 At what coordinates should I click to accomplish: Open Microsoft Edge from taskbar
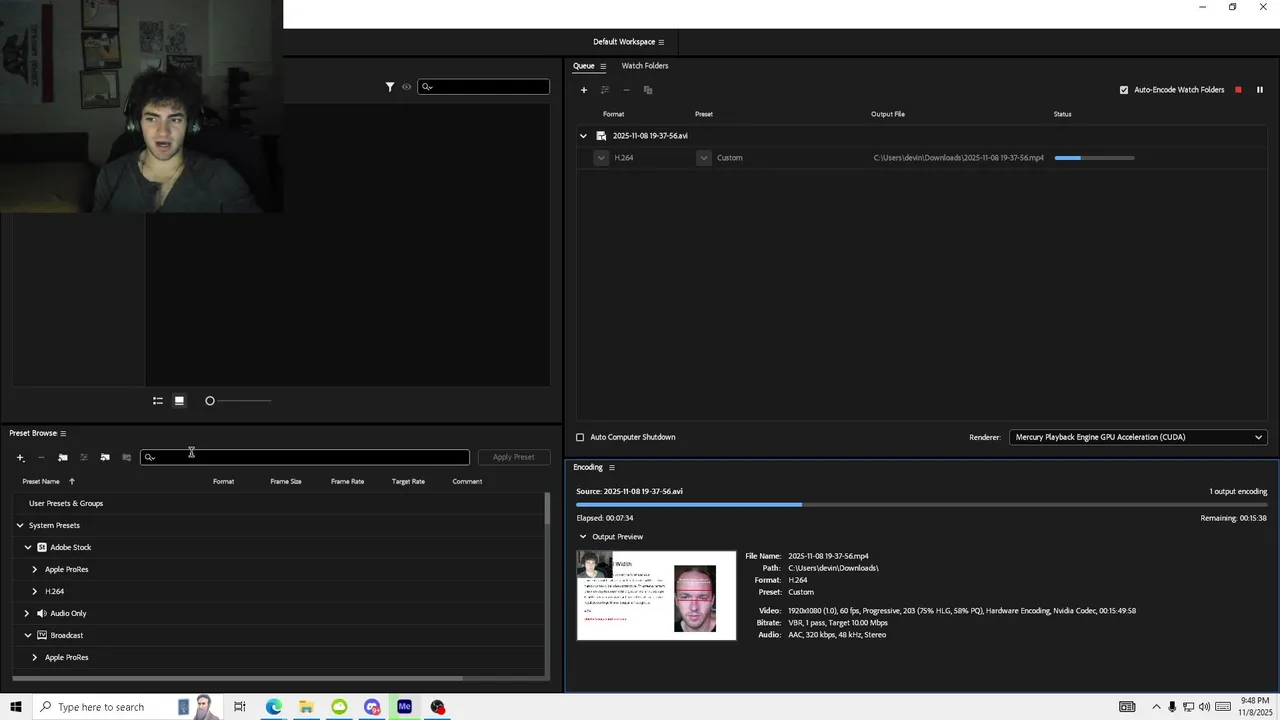tap(273, 707)
